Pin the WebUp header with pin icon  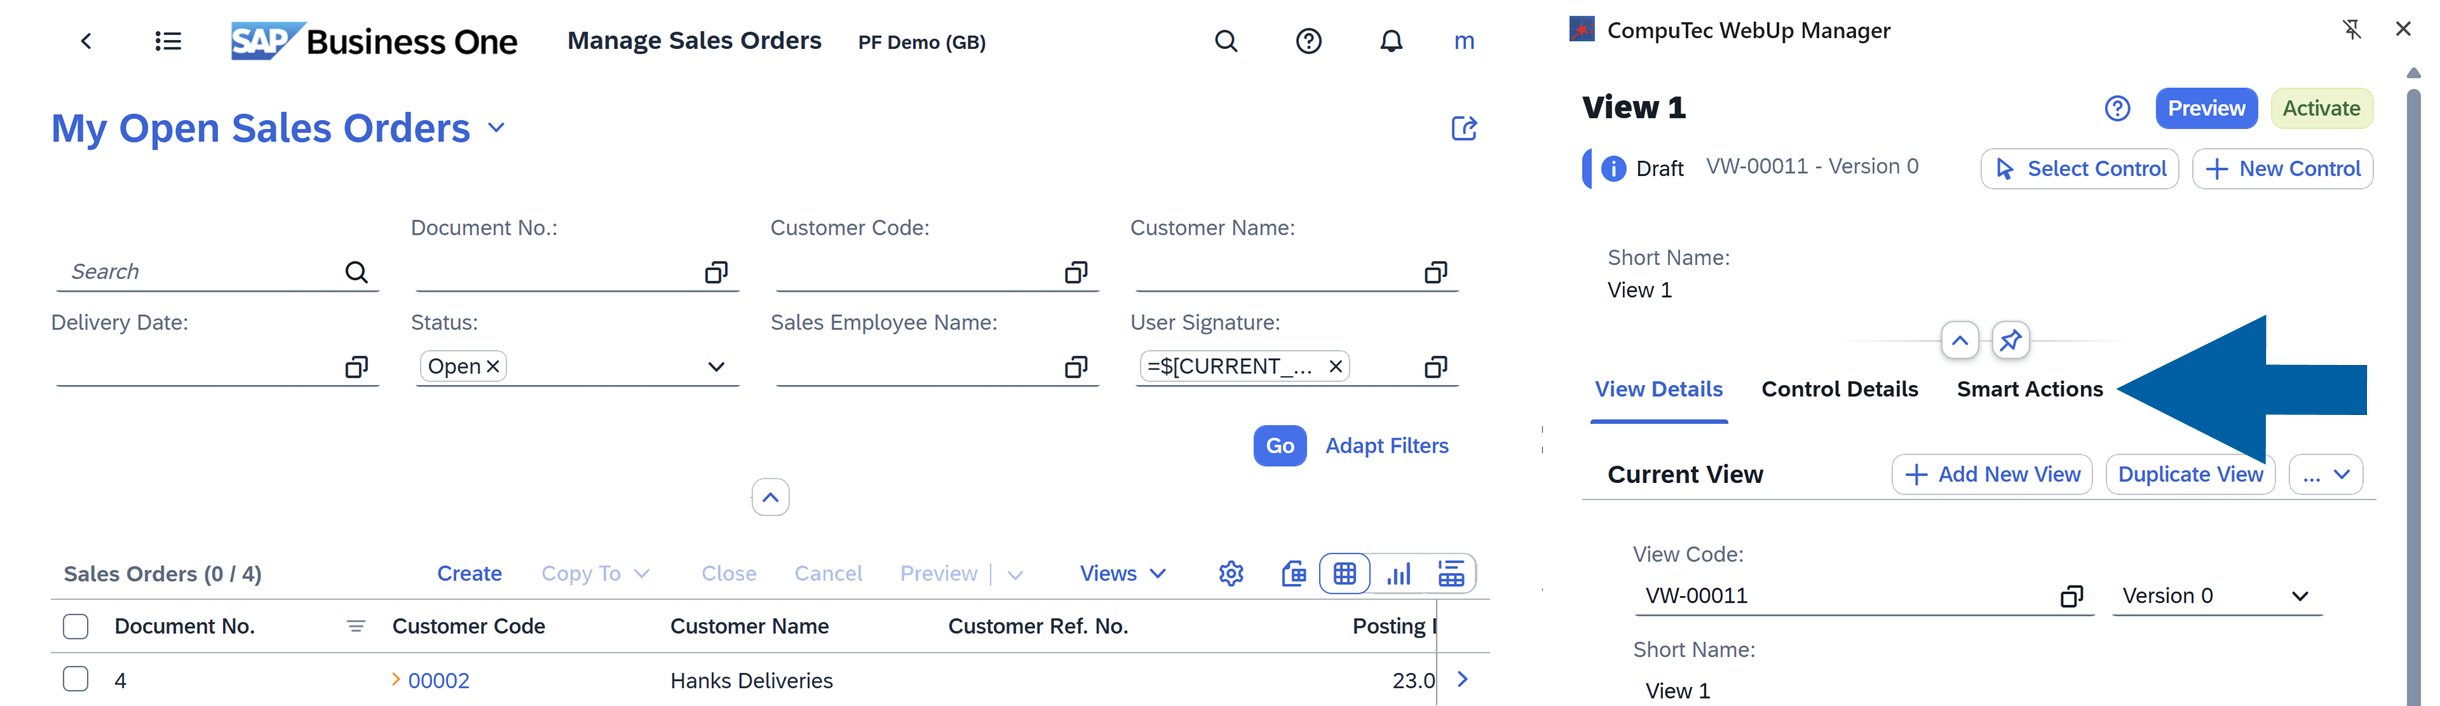(2010, 341)
